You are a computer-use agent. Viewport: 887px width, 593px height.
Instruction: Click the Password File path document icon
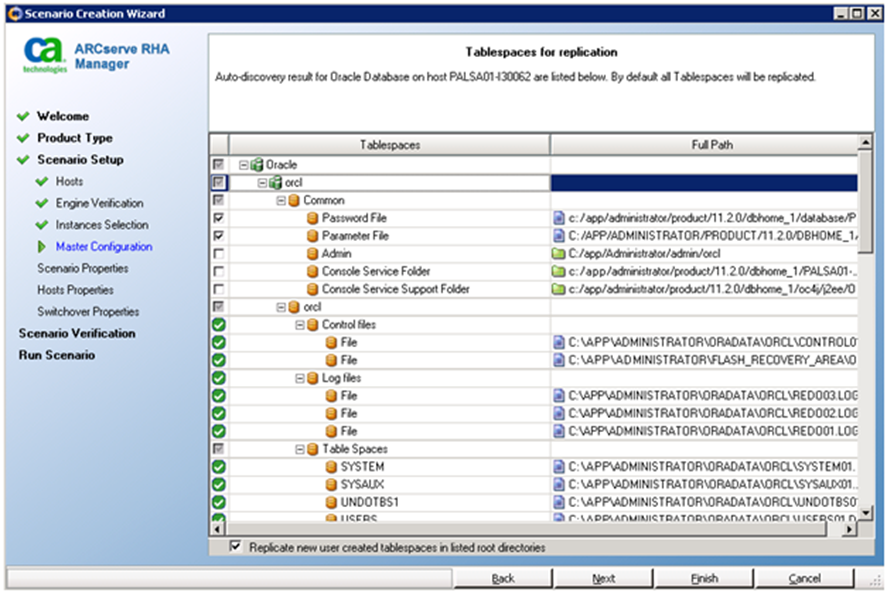coord(559,218)
